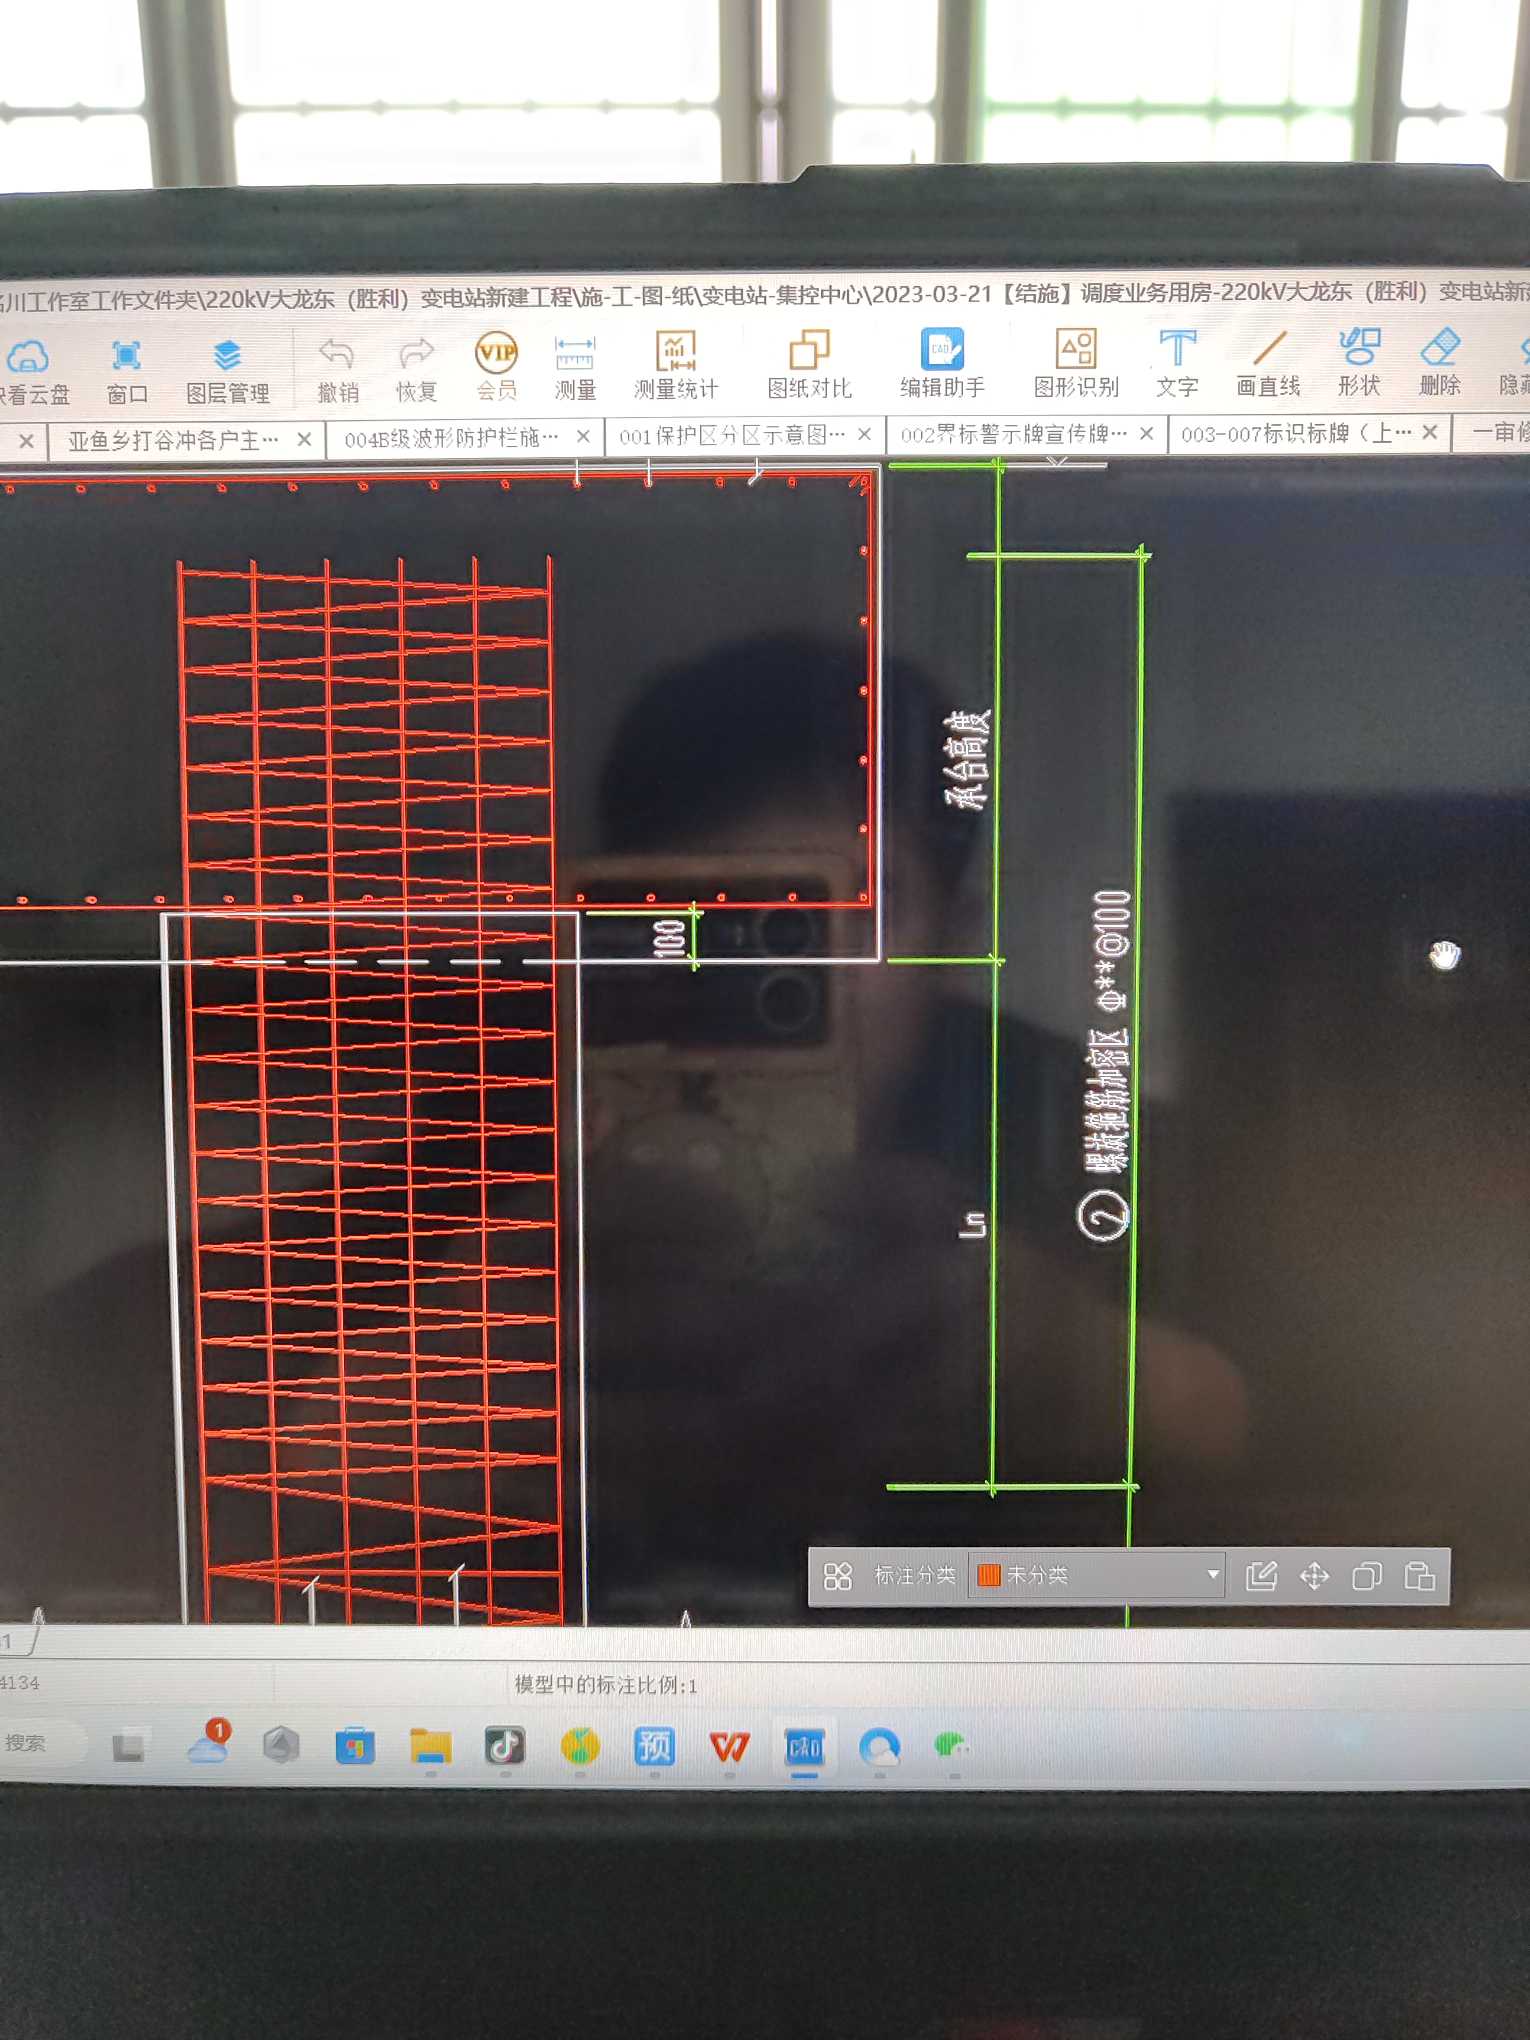This screenshot has height=2040, width=1530.
Task: Open the WPS Office taskbar icon
Action: point(729,1747)
